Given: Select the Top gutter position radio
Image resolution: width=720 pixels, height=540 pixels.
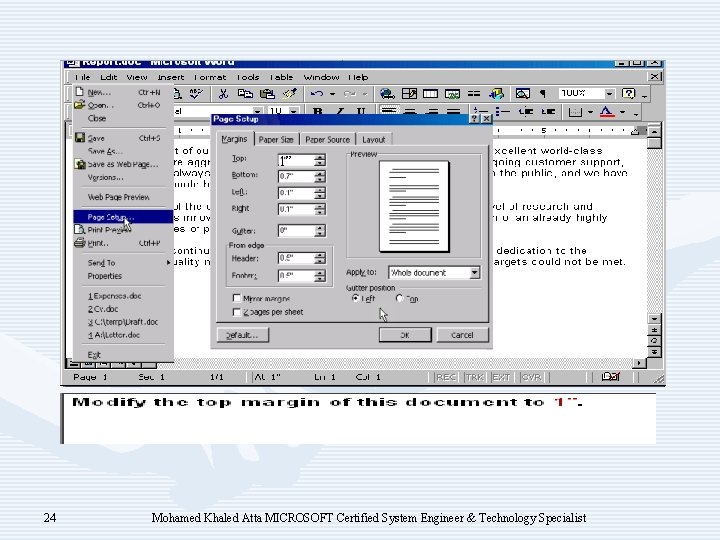Looking at the screenshot, I should 399,298.
